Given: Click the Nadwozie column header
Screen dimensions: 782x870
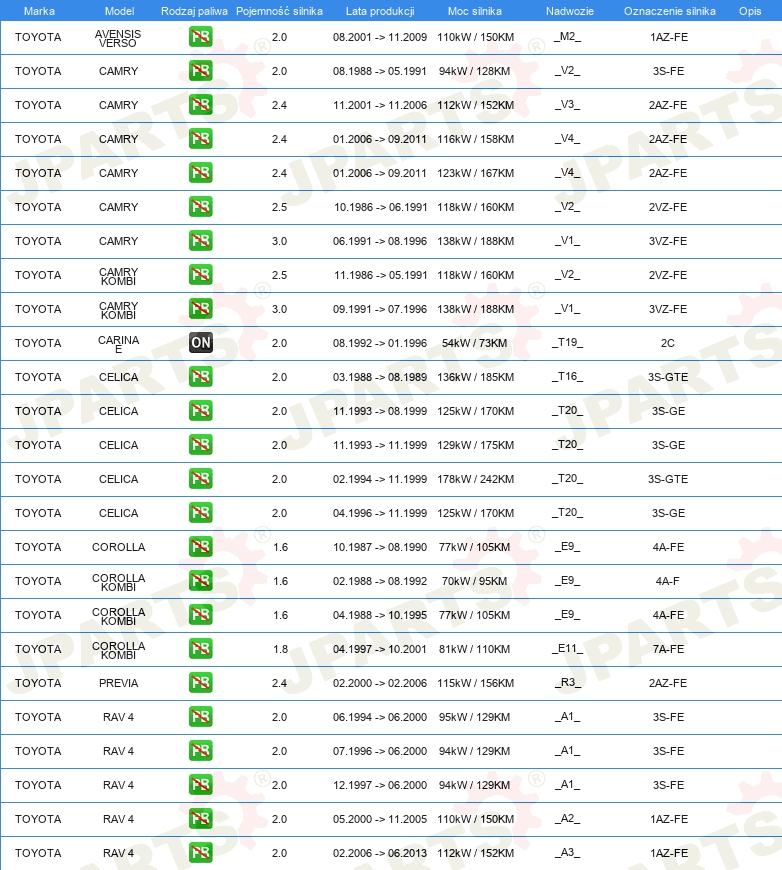Looking at the screenshot, I should point(569,11).
